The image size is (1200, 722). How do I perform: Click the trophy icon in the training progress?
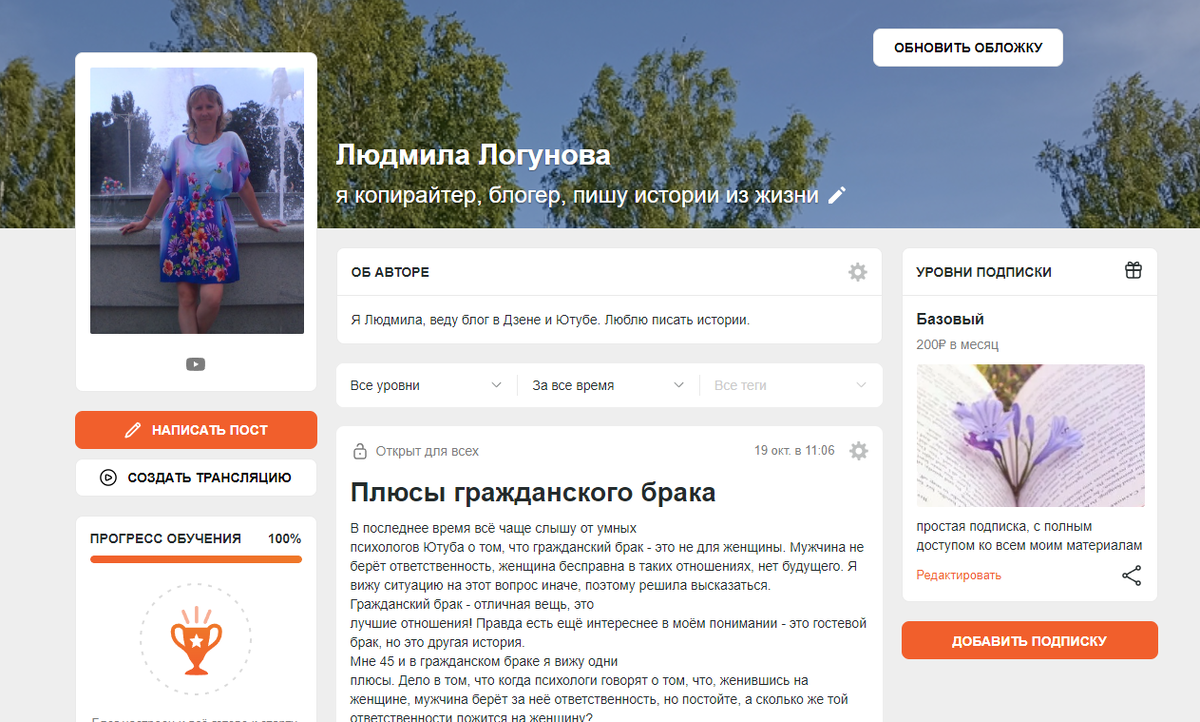pyautogui.click(x=195, y=636)
